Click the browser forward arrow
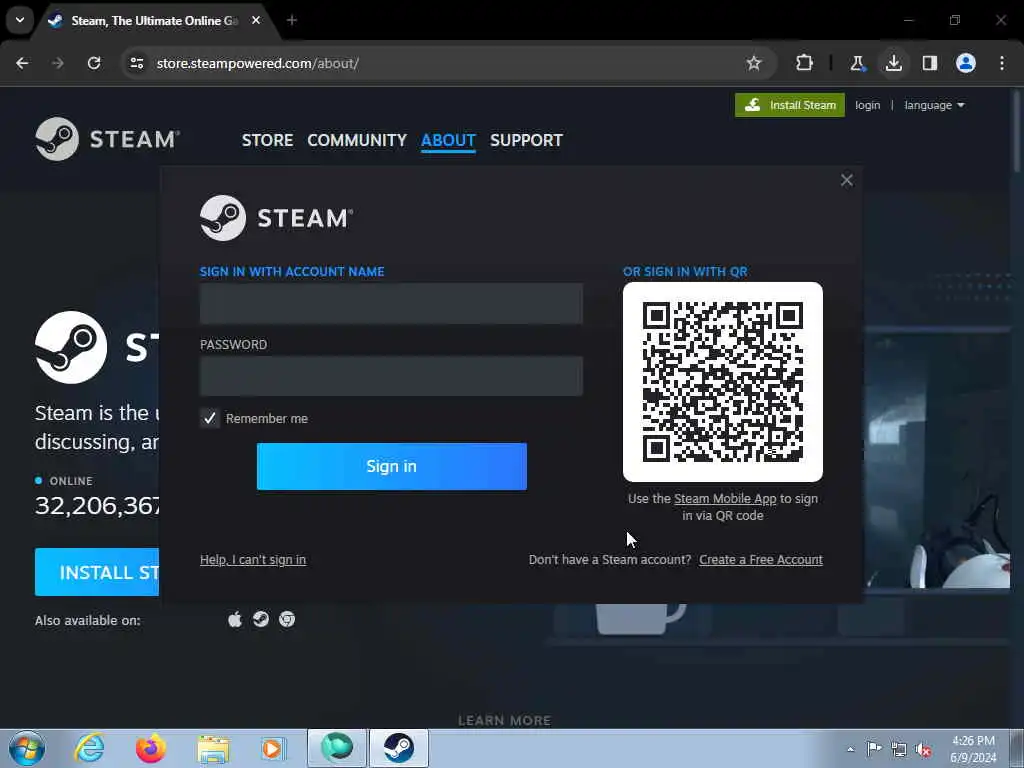 pos(58,63)
